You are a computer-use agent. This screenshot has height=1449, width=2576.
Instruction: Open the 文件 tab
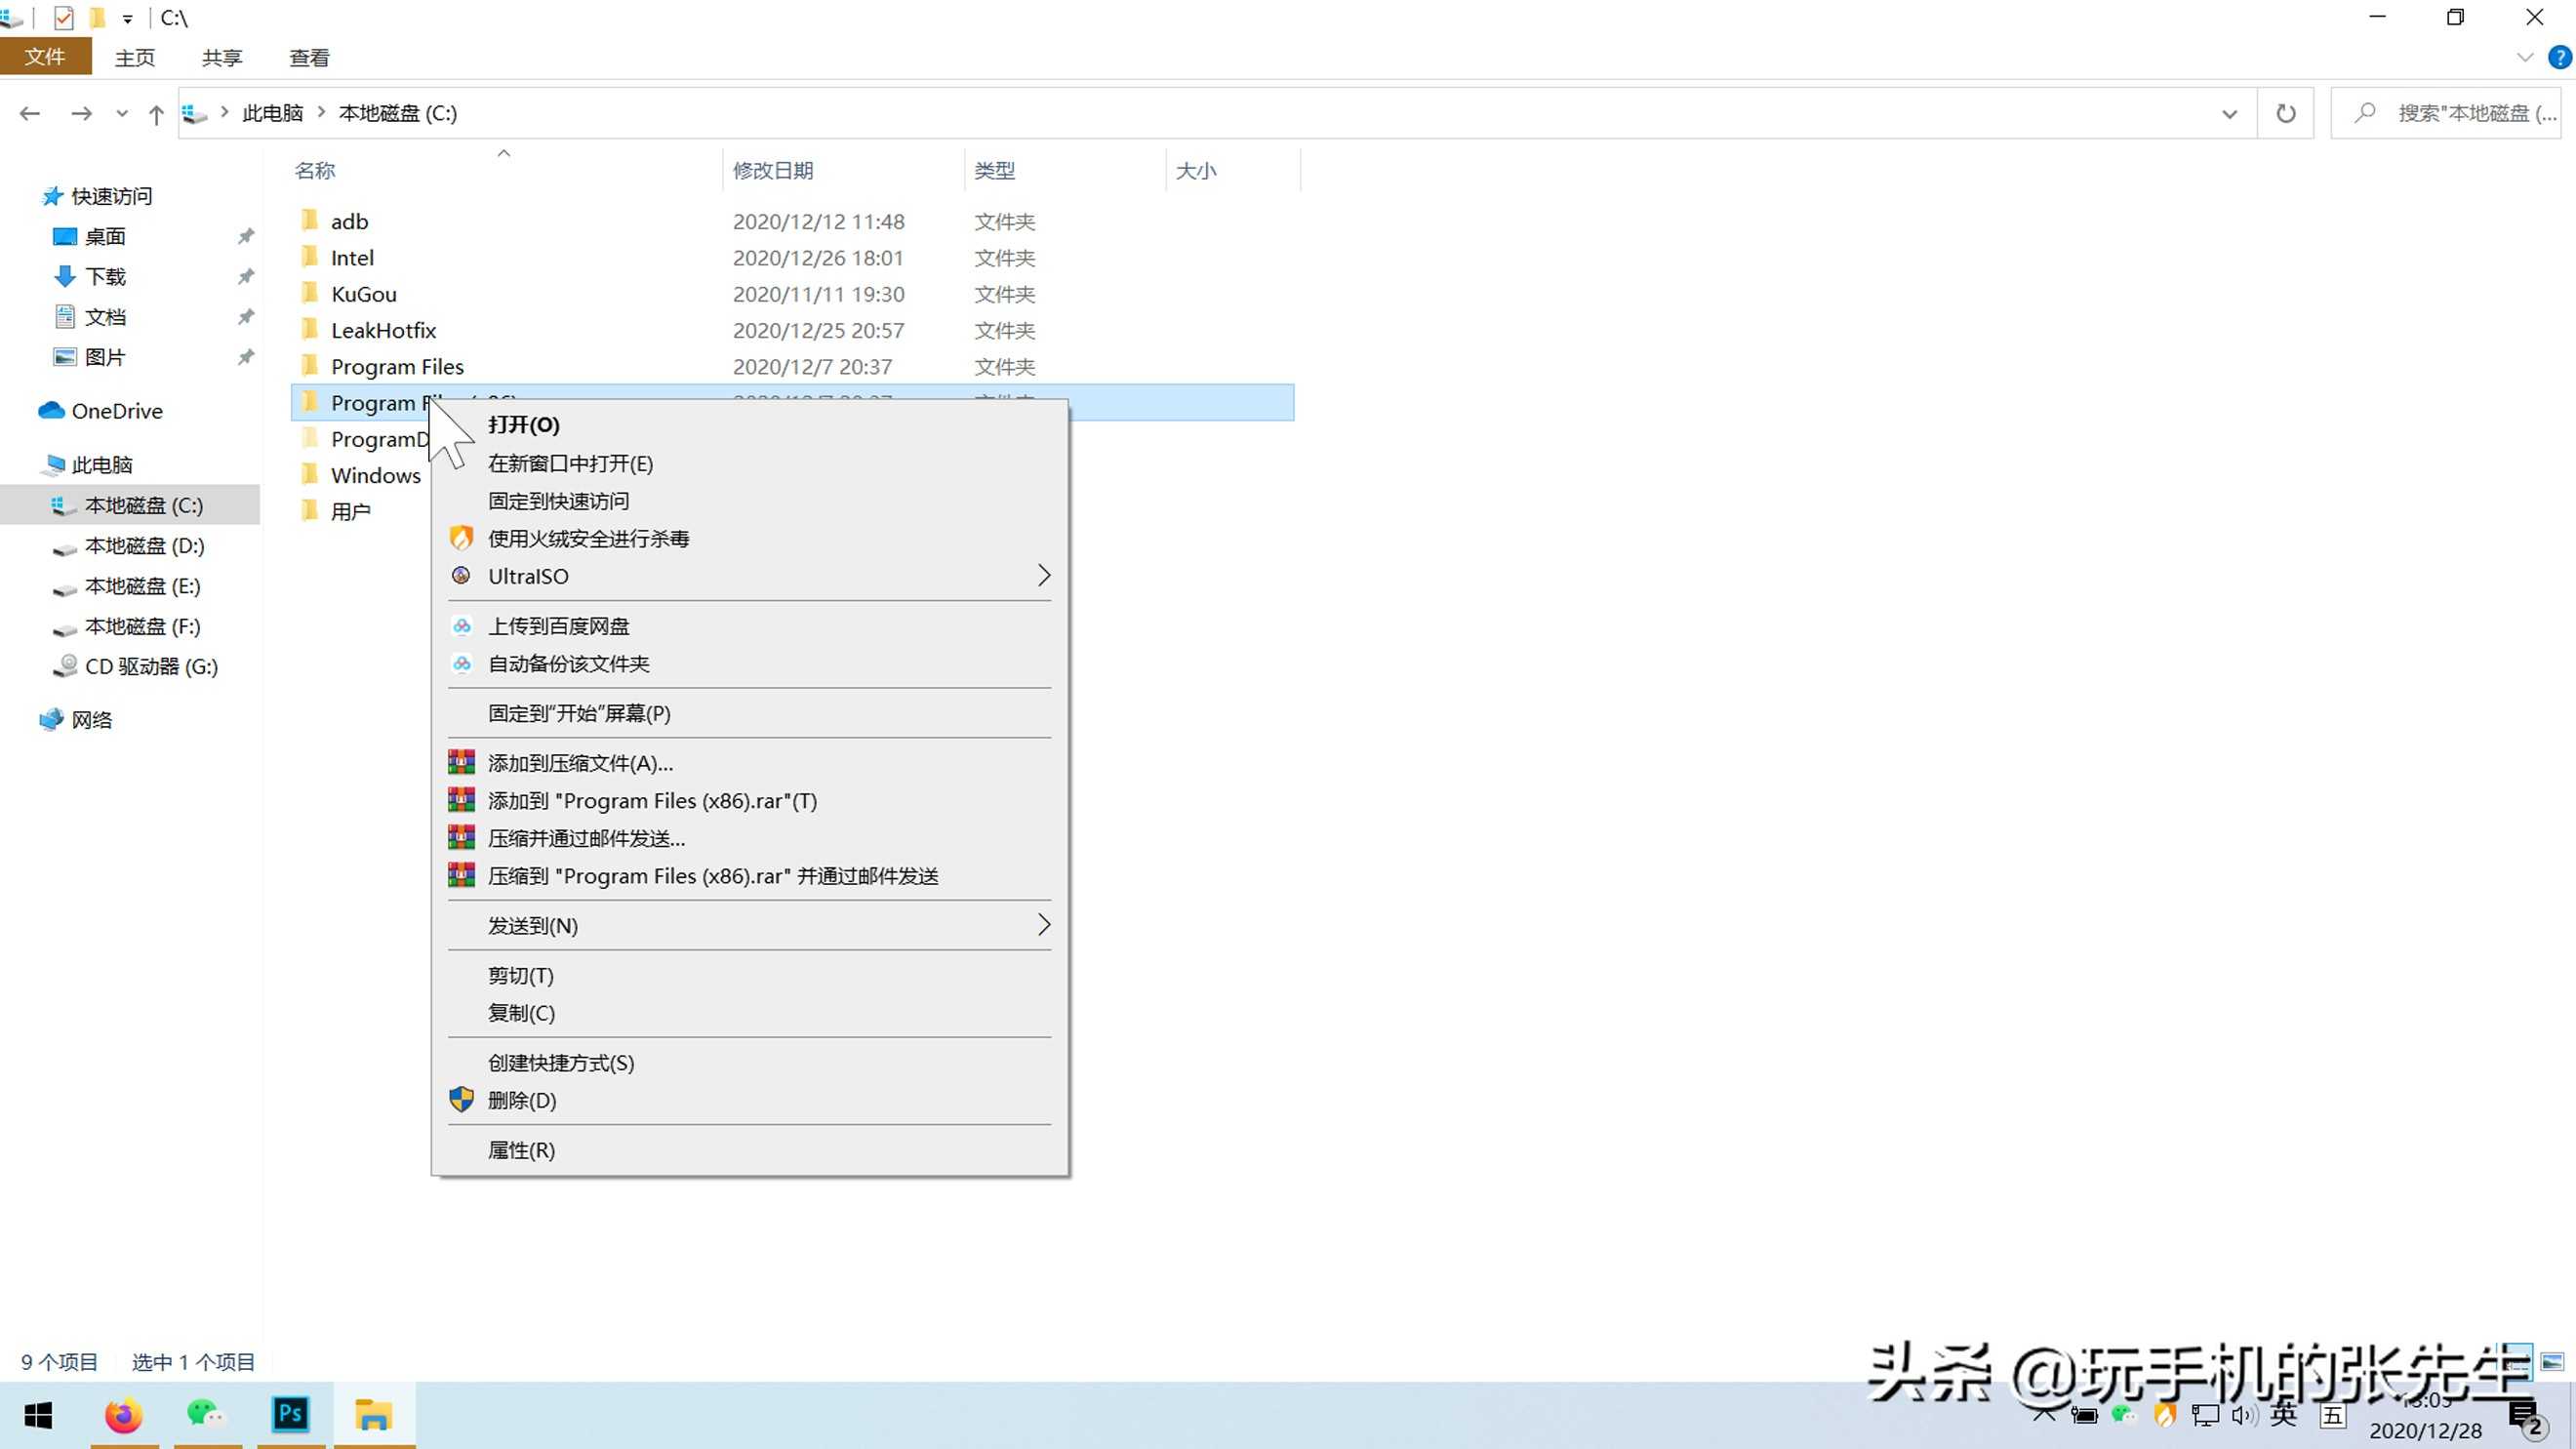tap(45, 57)
